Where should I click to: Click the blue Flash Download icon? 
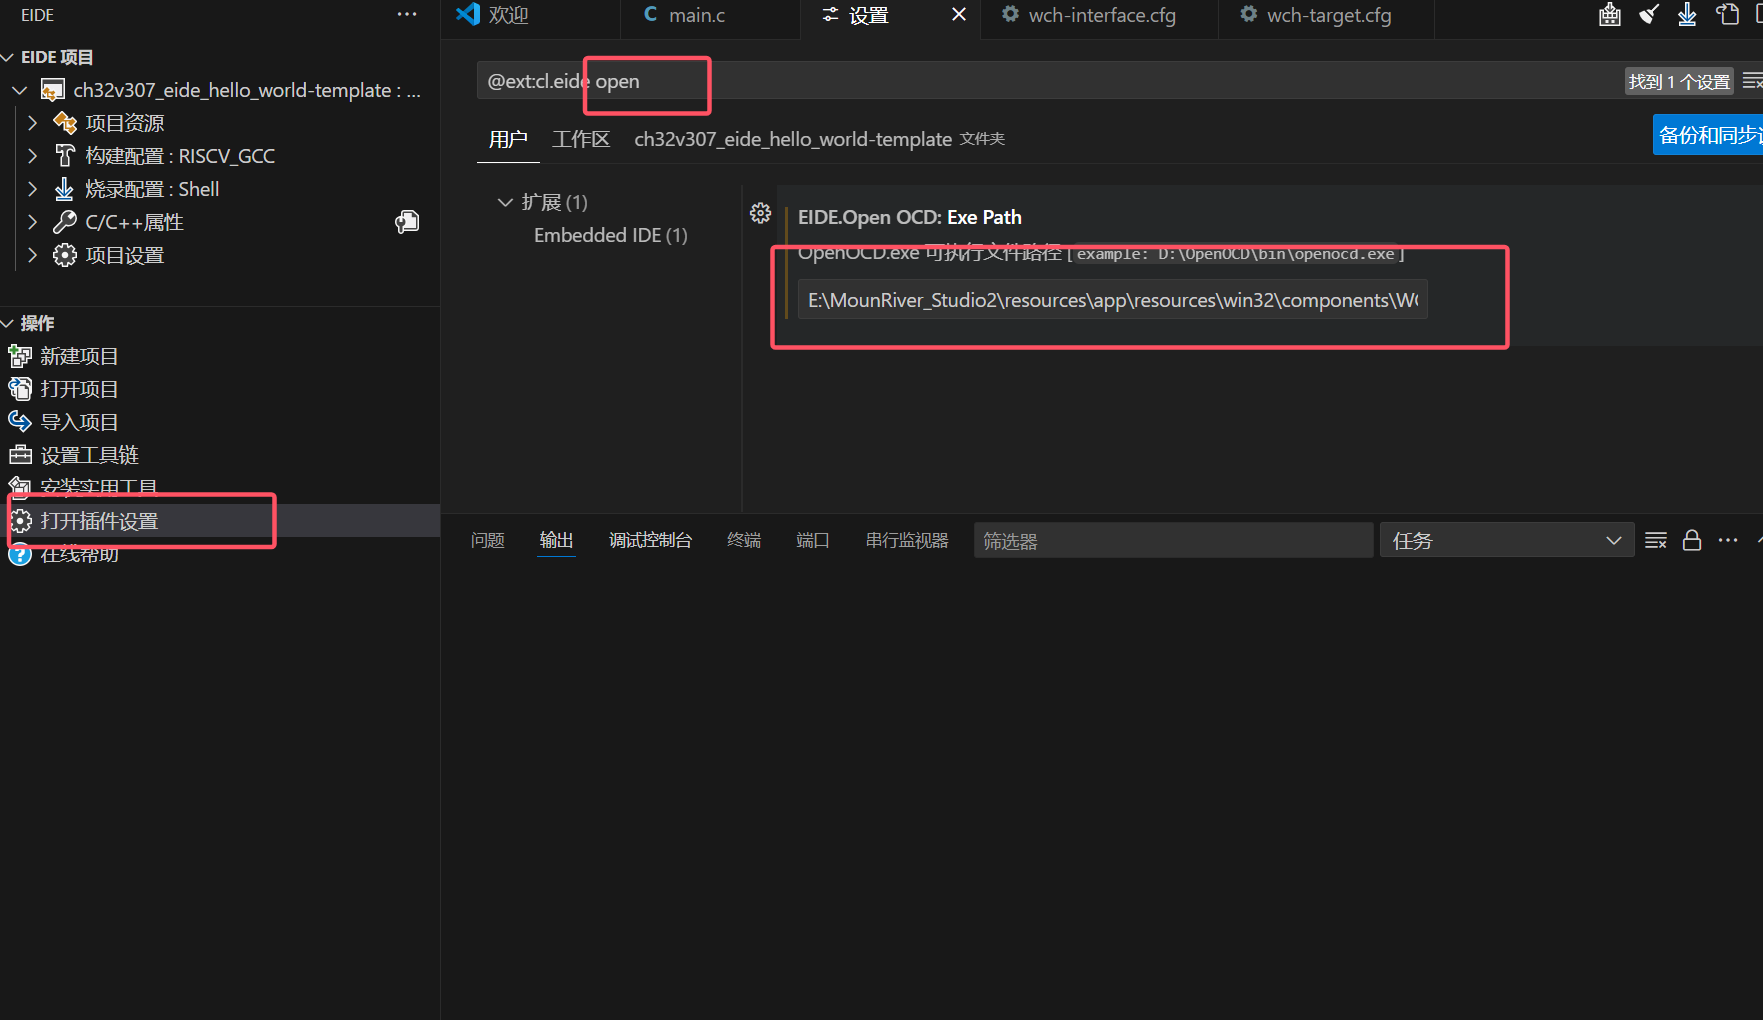point(1687,14)
